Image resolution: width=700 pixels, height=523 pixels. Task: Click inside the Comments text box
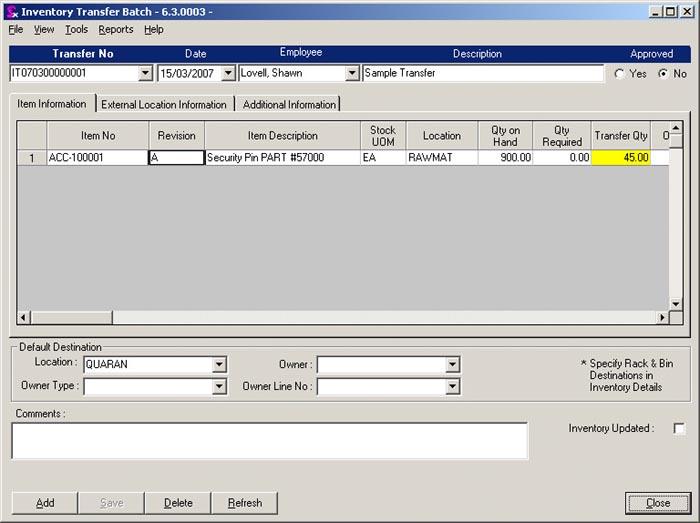(269, 441)
